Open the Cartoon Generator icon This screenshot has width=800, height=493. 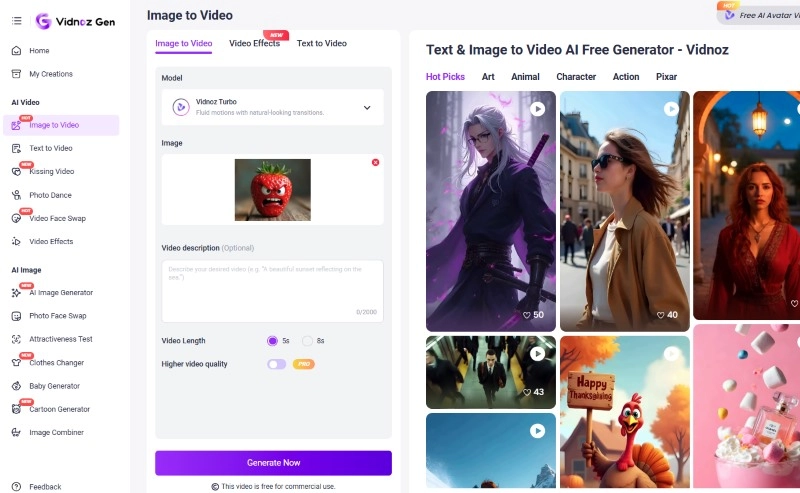click(16, 409)
